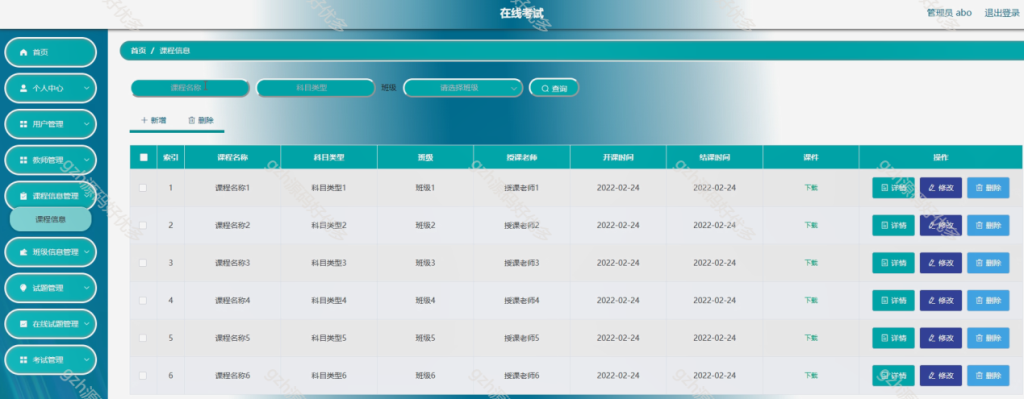
Task: Click table cell 科目类型5
Action: pyautogui.click(x=328, y=338)
